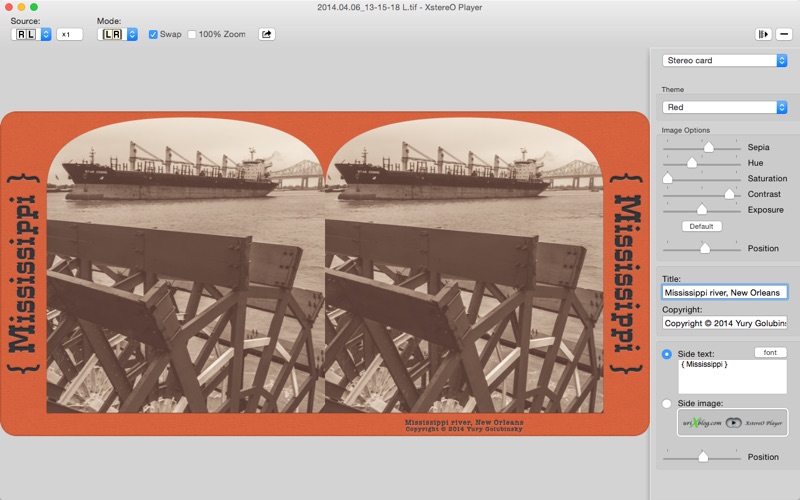The height and width of the screenshot is (500, 800).
Task: Click the Contrast slider handle
Action: pos(729,194)
